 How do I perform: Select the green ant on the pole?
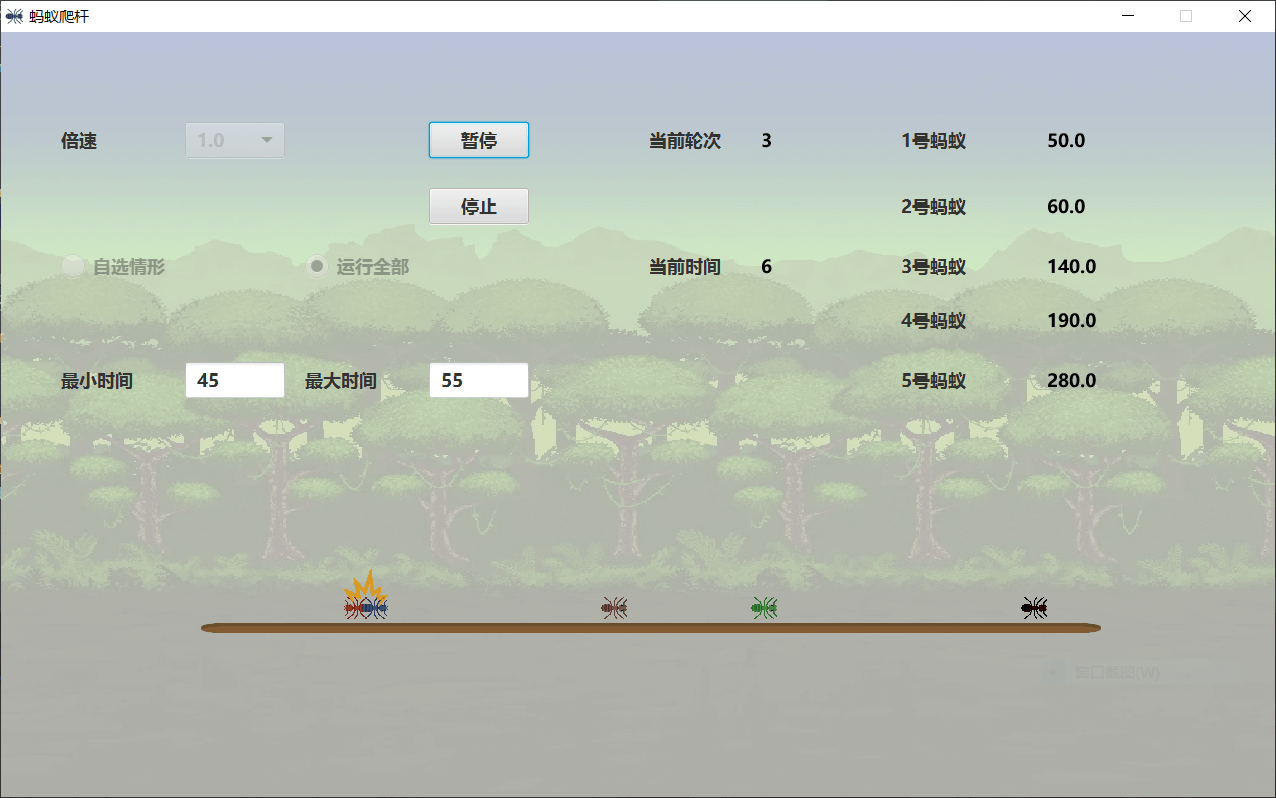click(763, 607)
